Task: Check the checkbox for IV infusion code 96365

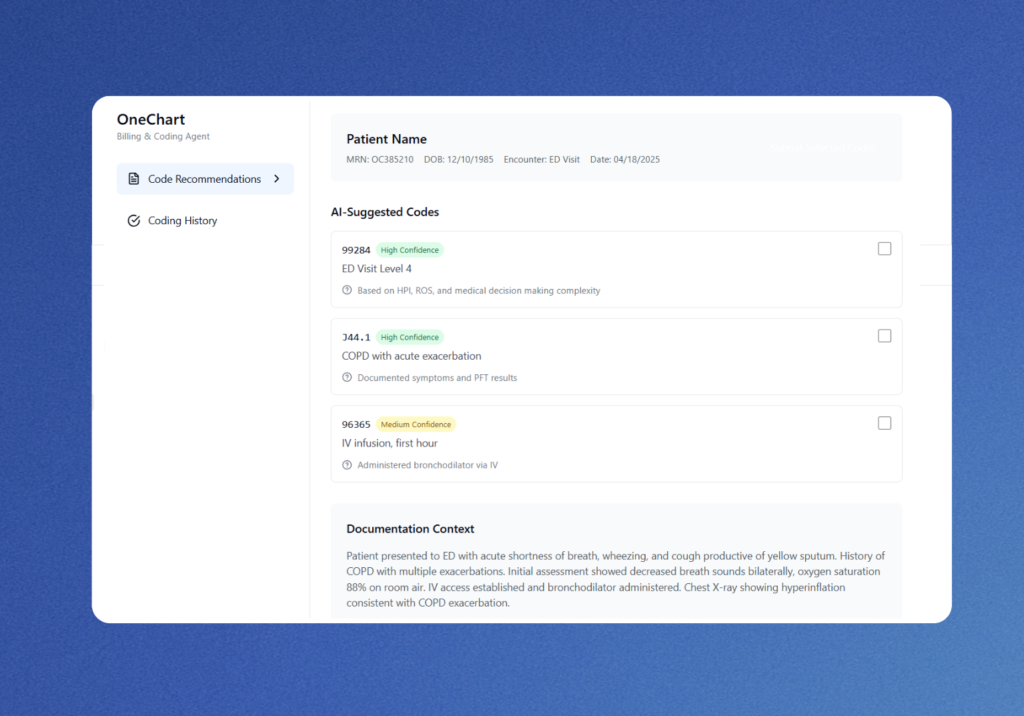Action: click(x=884, y=422)
